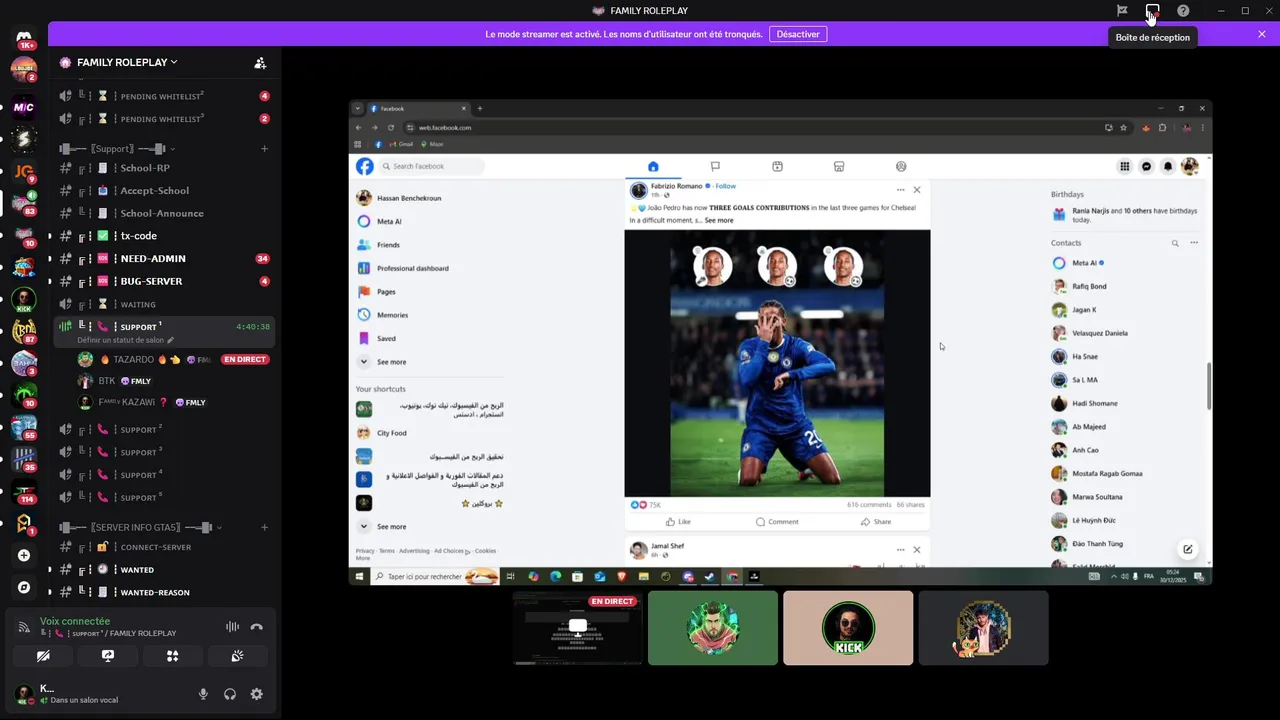Open the voice connection signal icon
The height and width of the screenshot is (720, 1280).
tap(24, 627)
